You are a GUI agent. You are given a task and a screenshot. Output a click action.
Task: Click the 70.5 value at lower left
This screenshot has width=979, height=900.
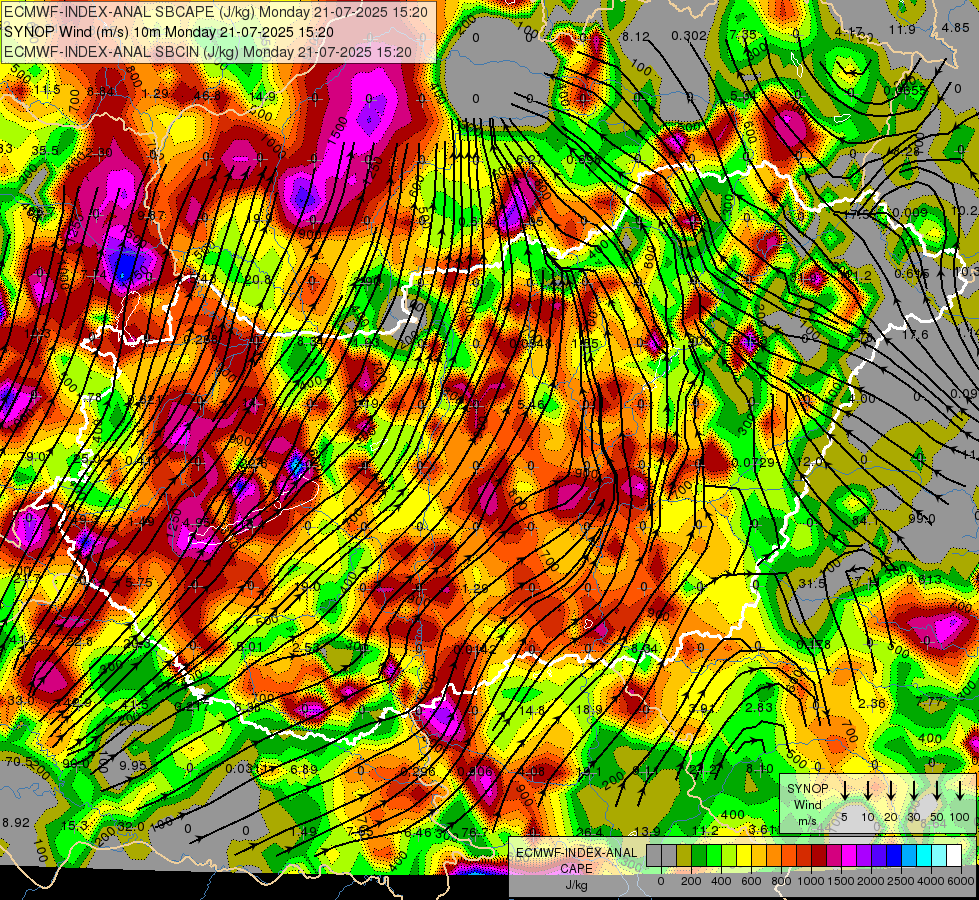(x=19, y=761)
